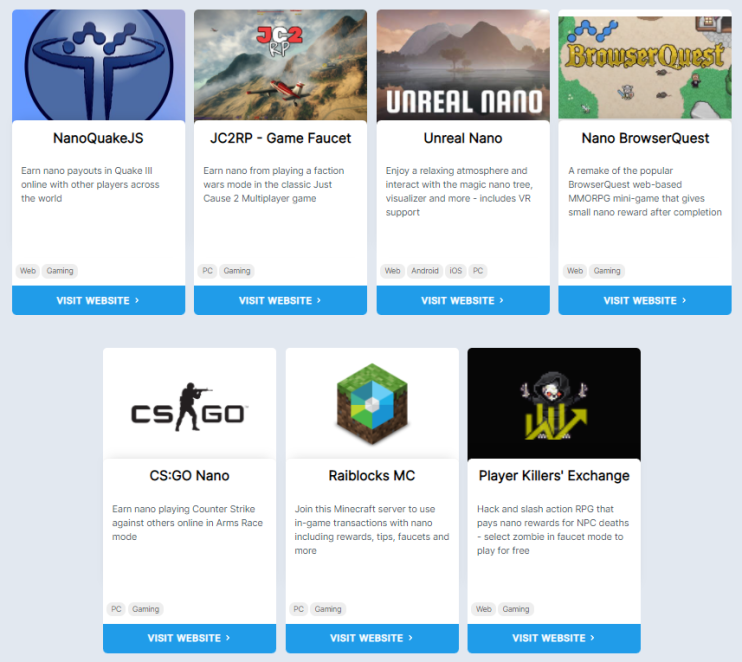Click the PC tag on JC2RP card

pos(207,271)
